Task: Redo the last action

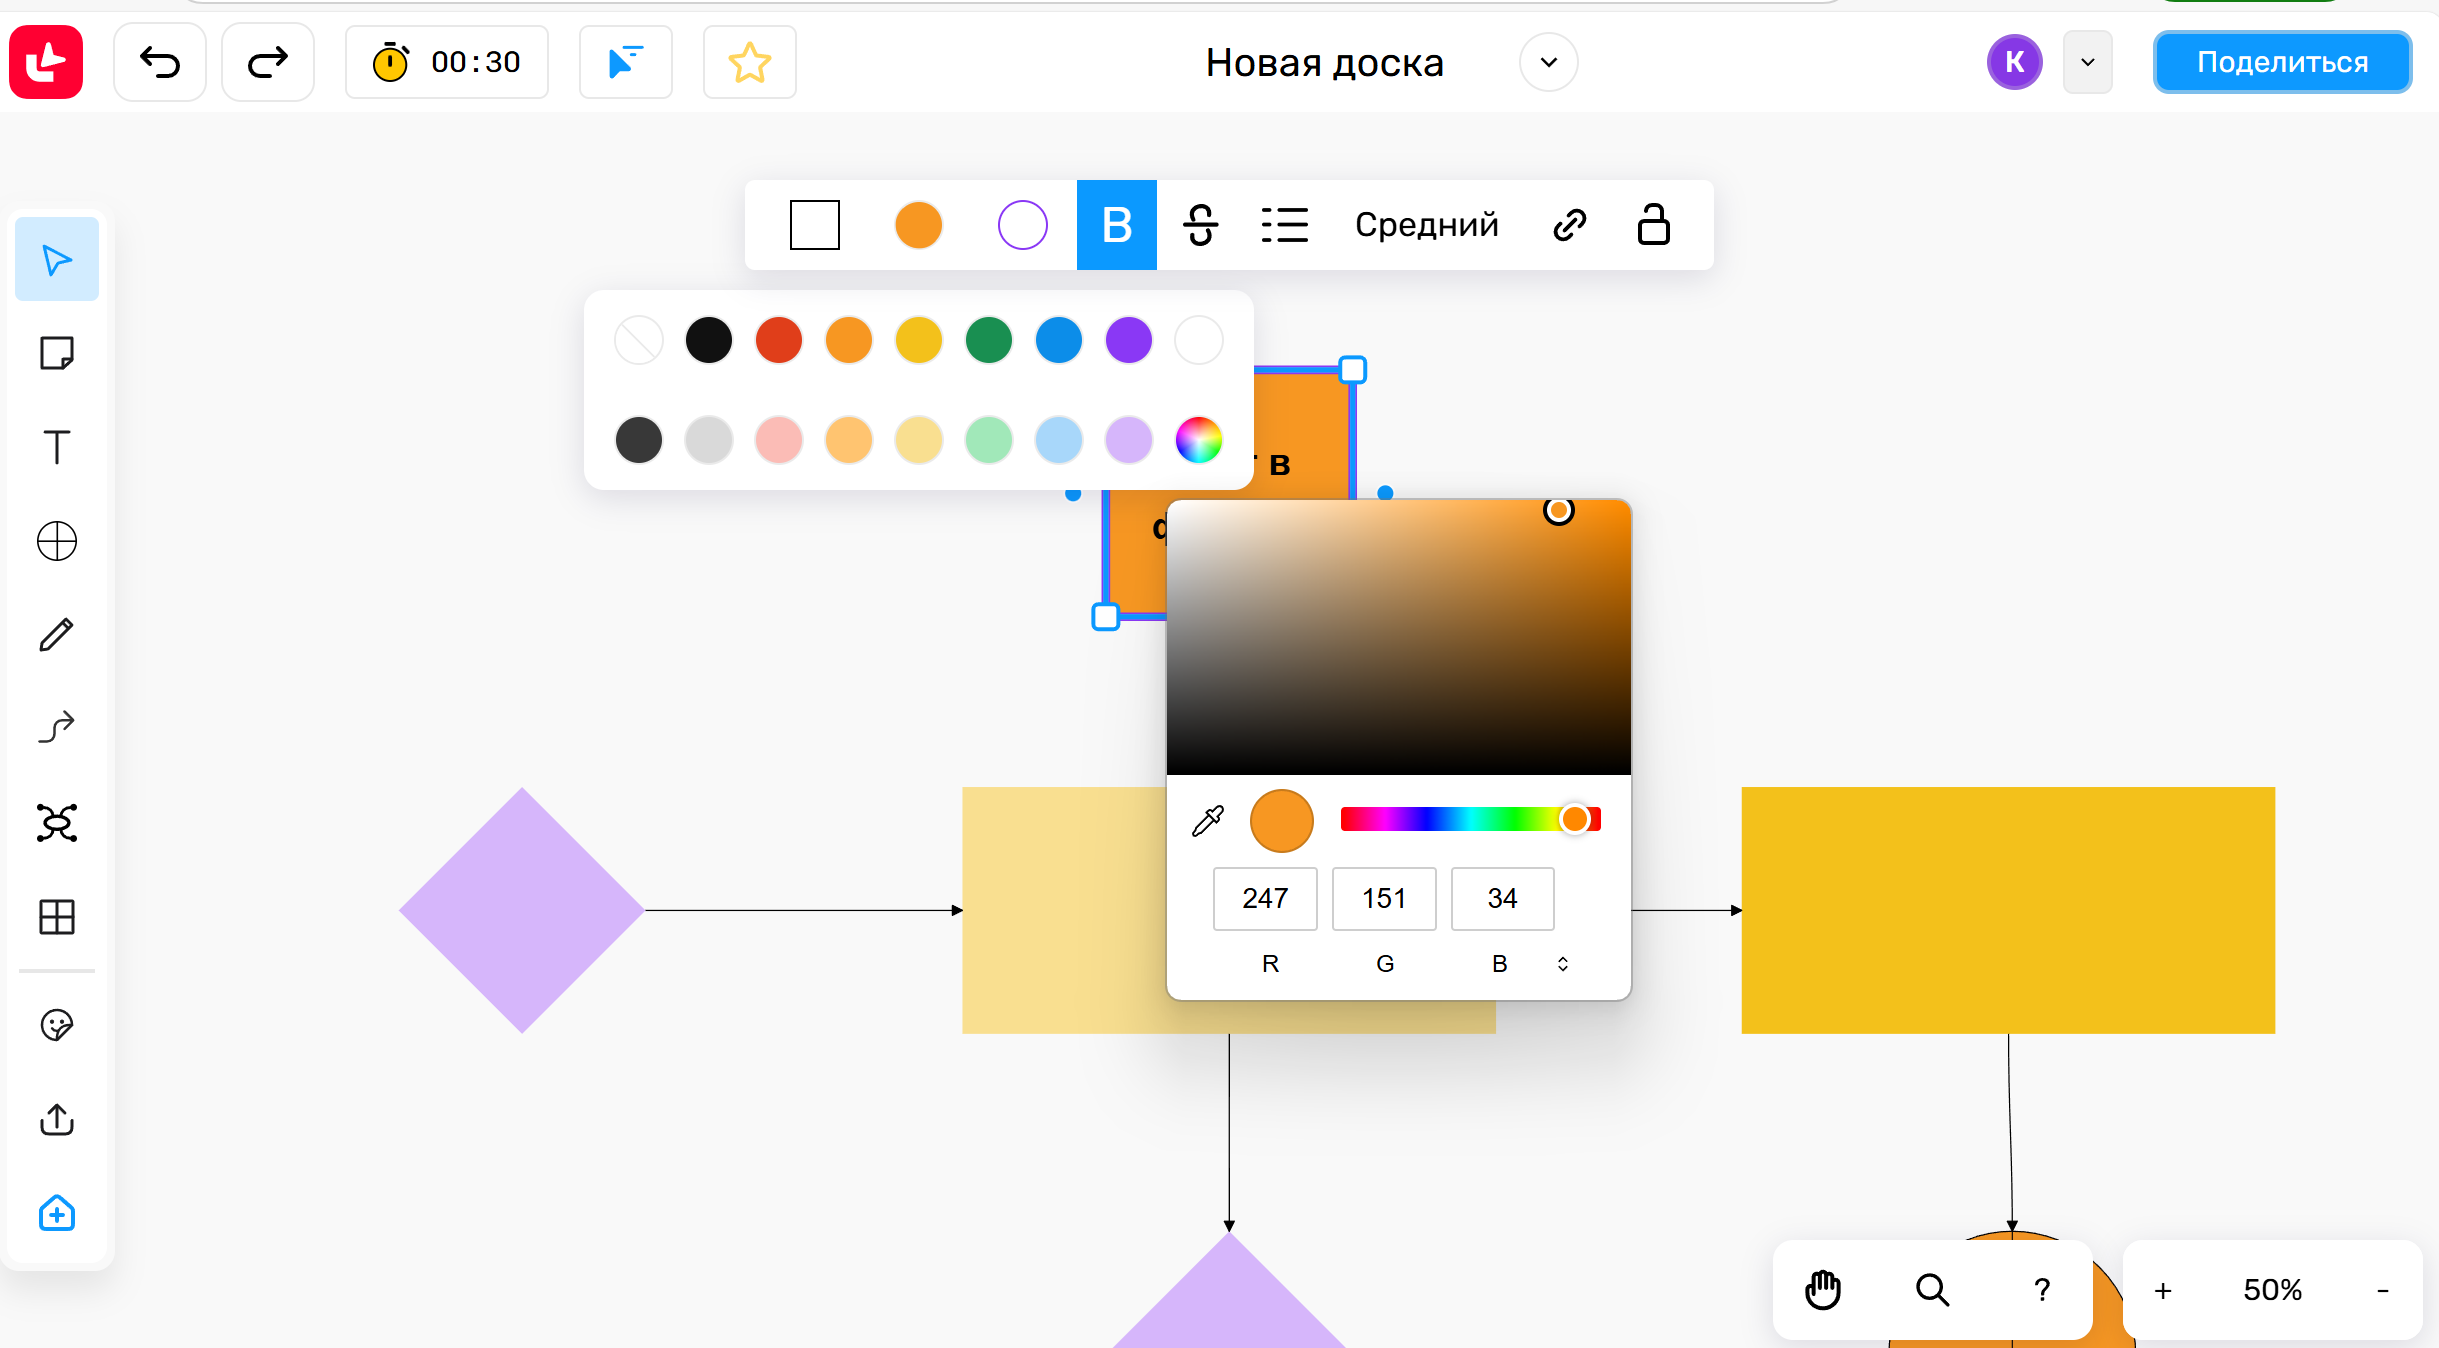Action: pyautogui.click(x=267, y=62)
